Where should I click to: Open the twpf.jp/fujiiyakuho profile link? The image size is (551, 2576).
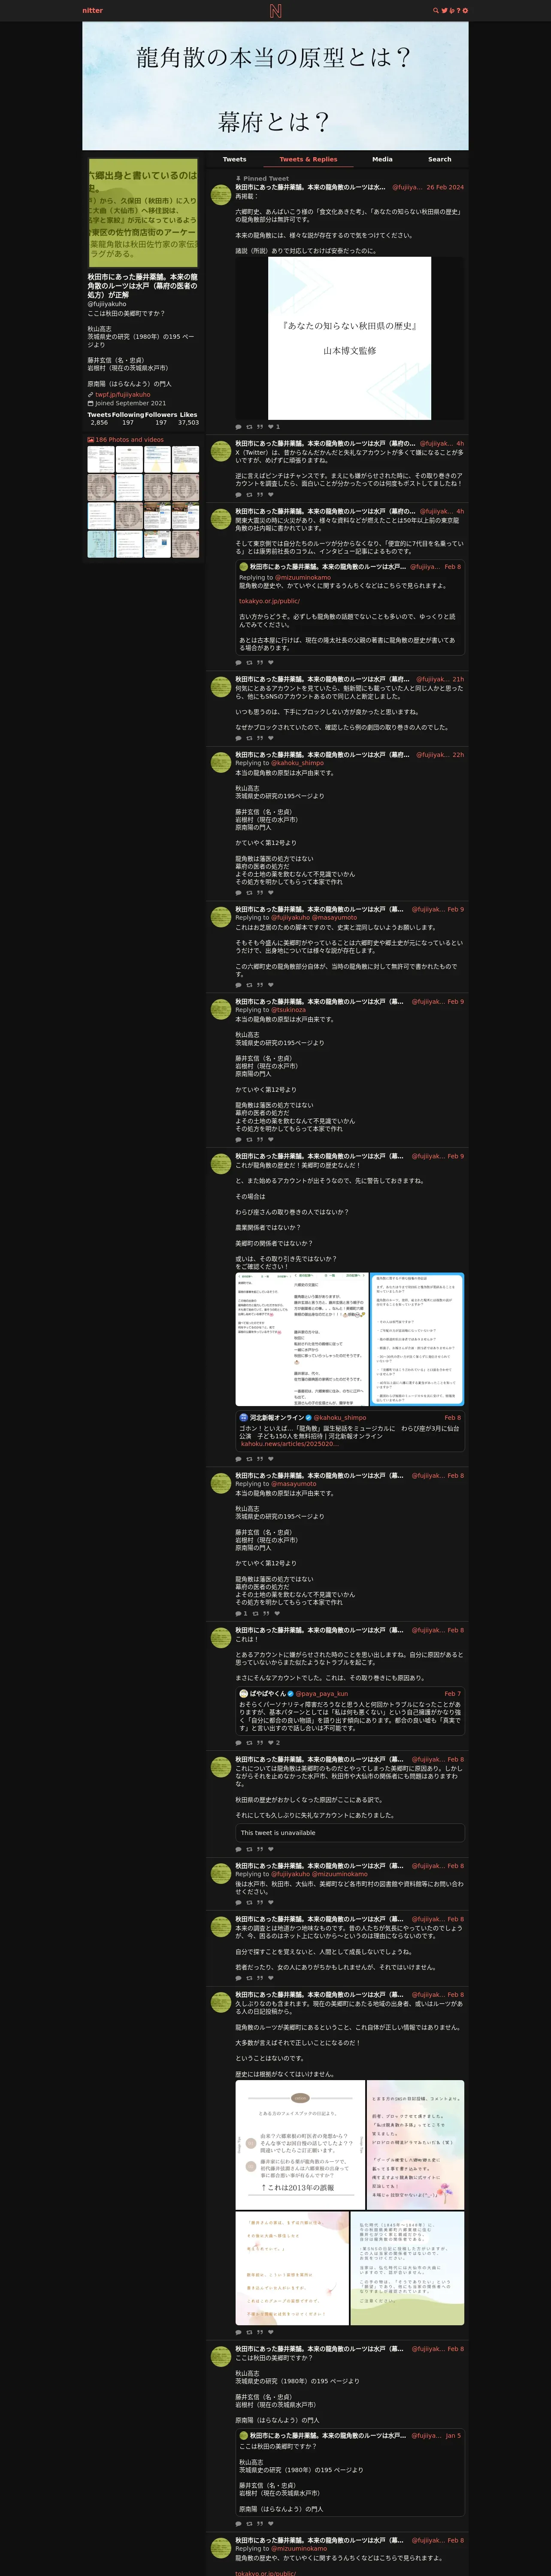pyautogui.click(x=123, y=394)
